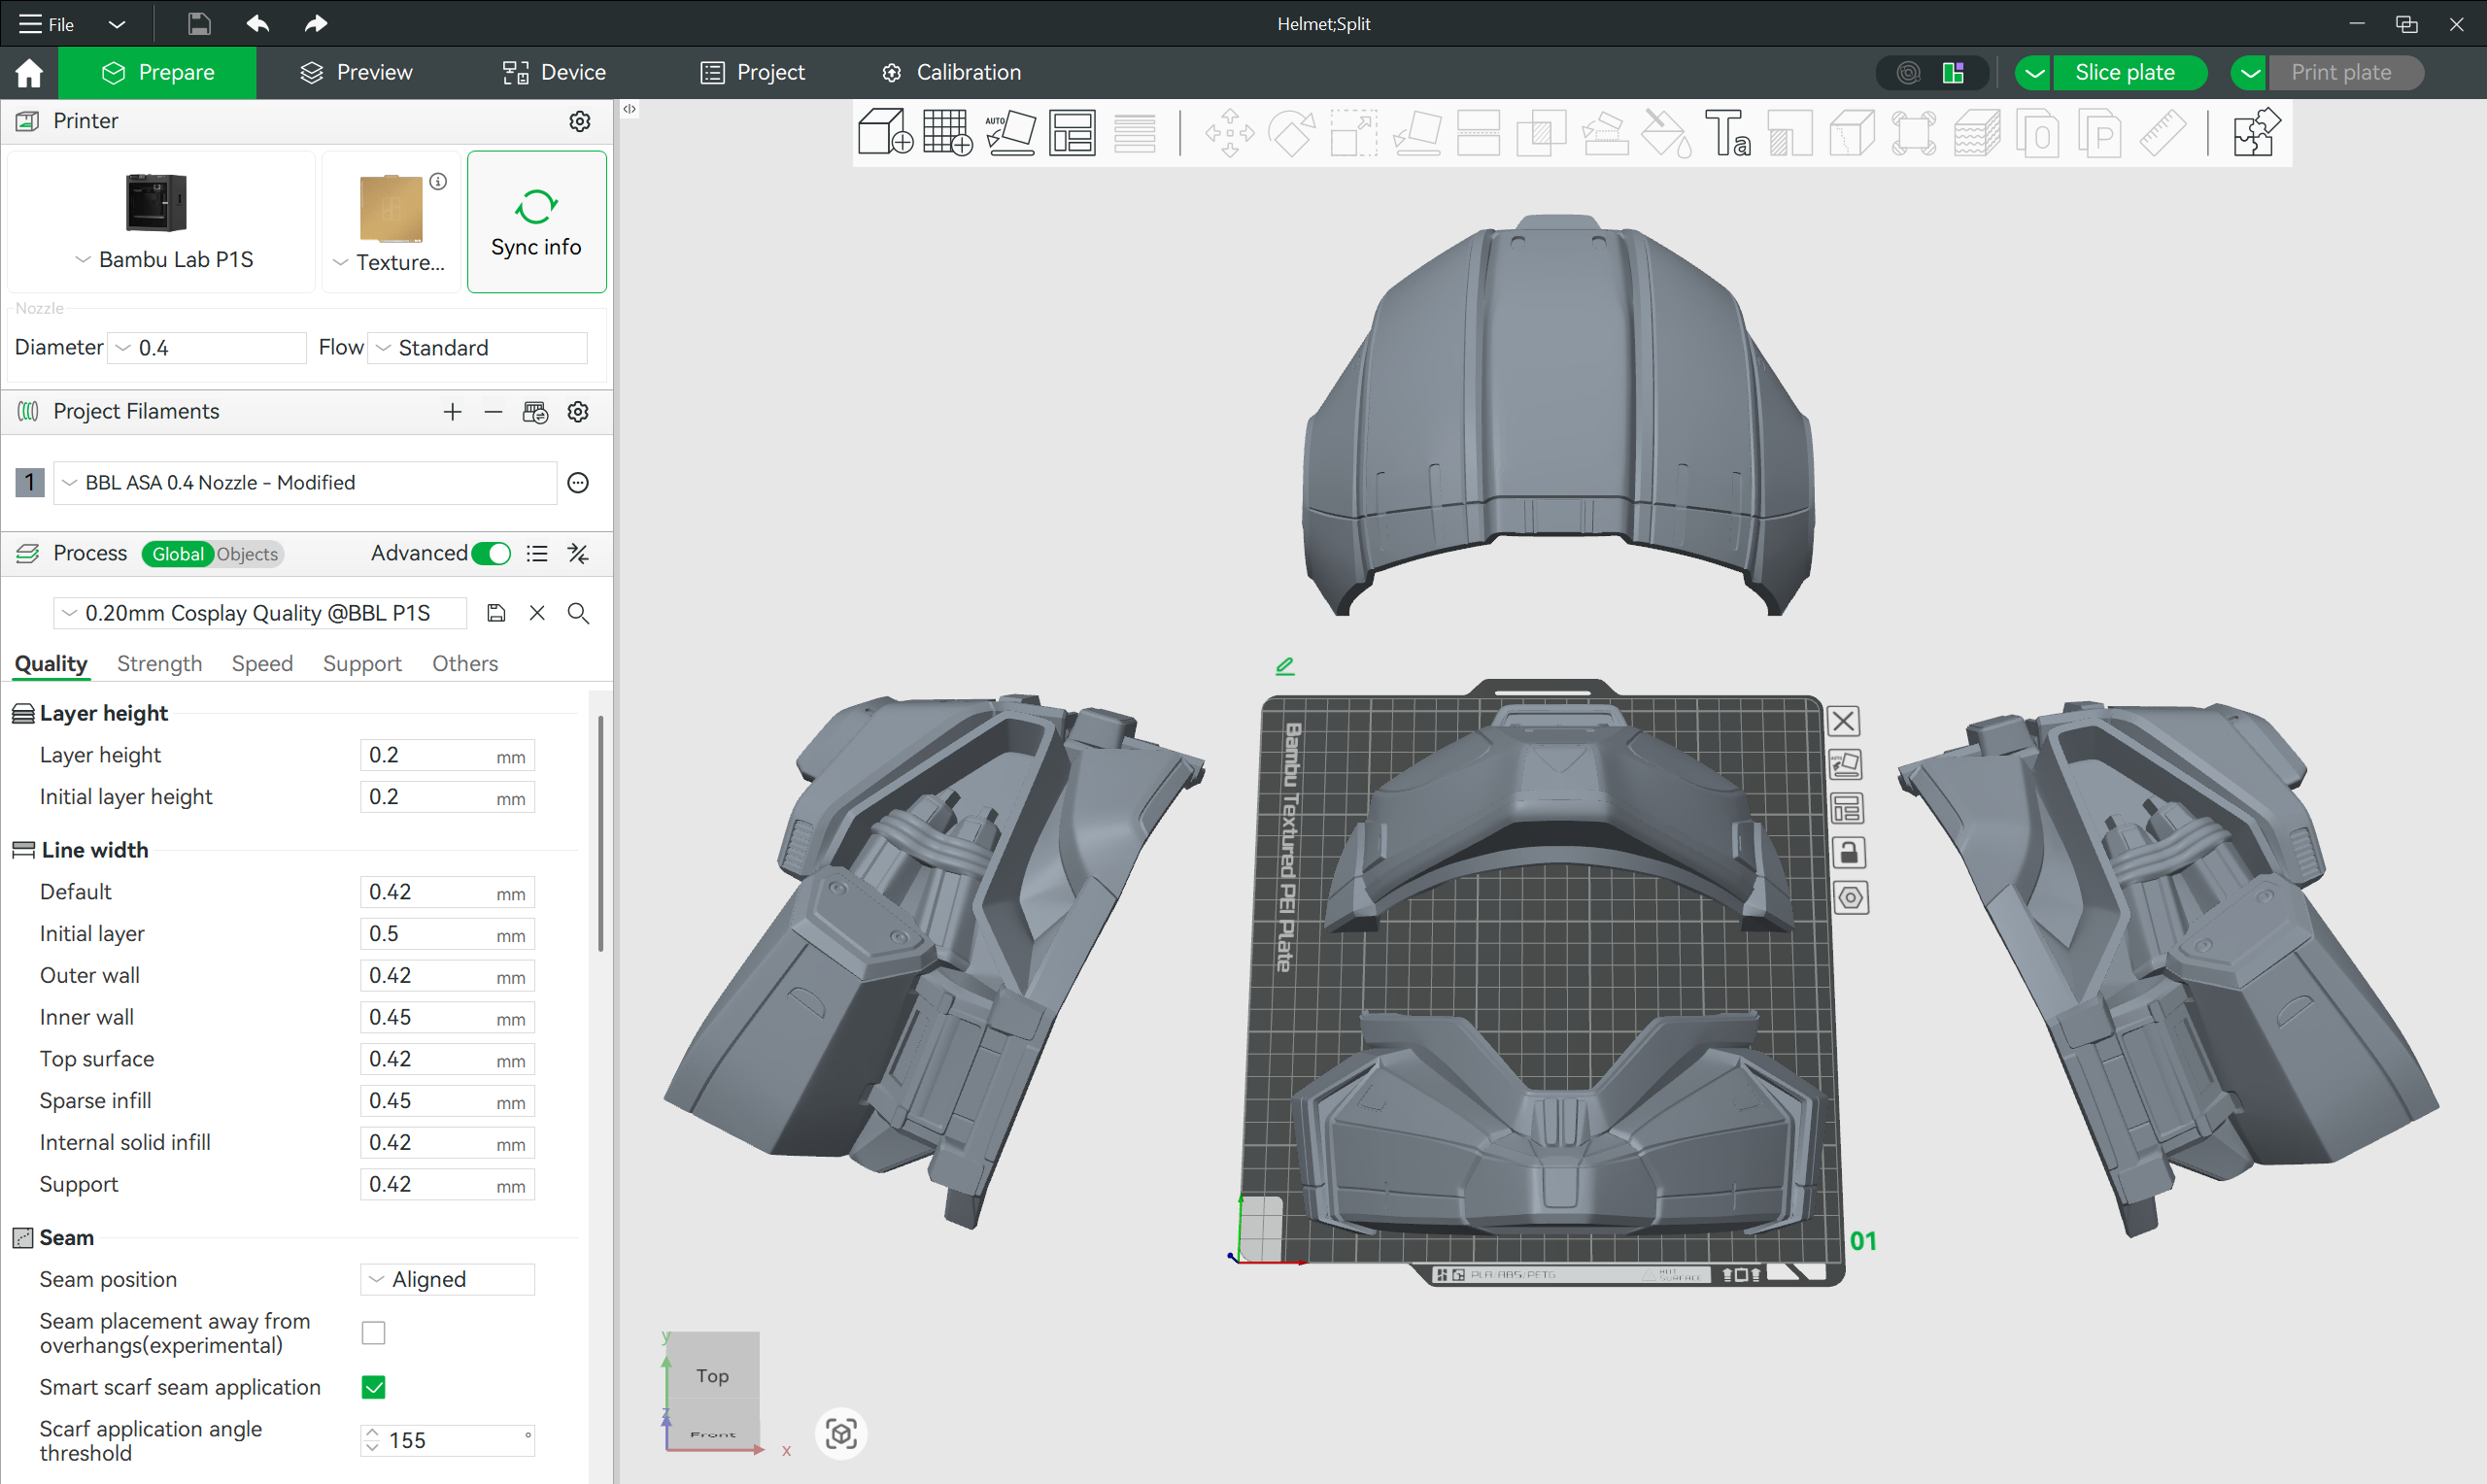Open the Seam position dropdown
2487x1484 pixels.
click(x=447, y=1279)
